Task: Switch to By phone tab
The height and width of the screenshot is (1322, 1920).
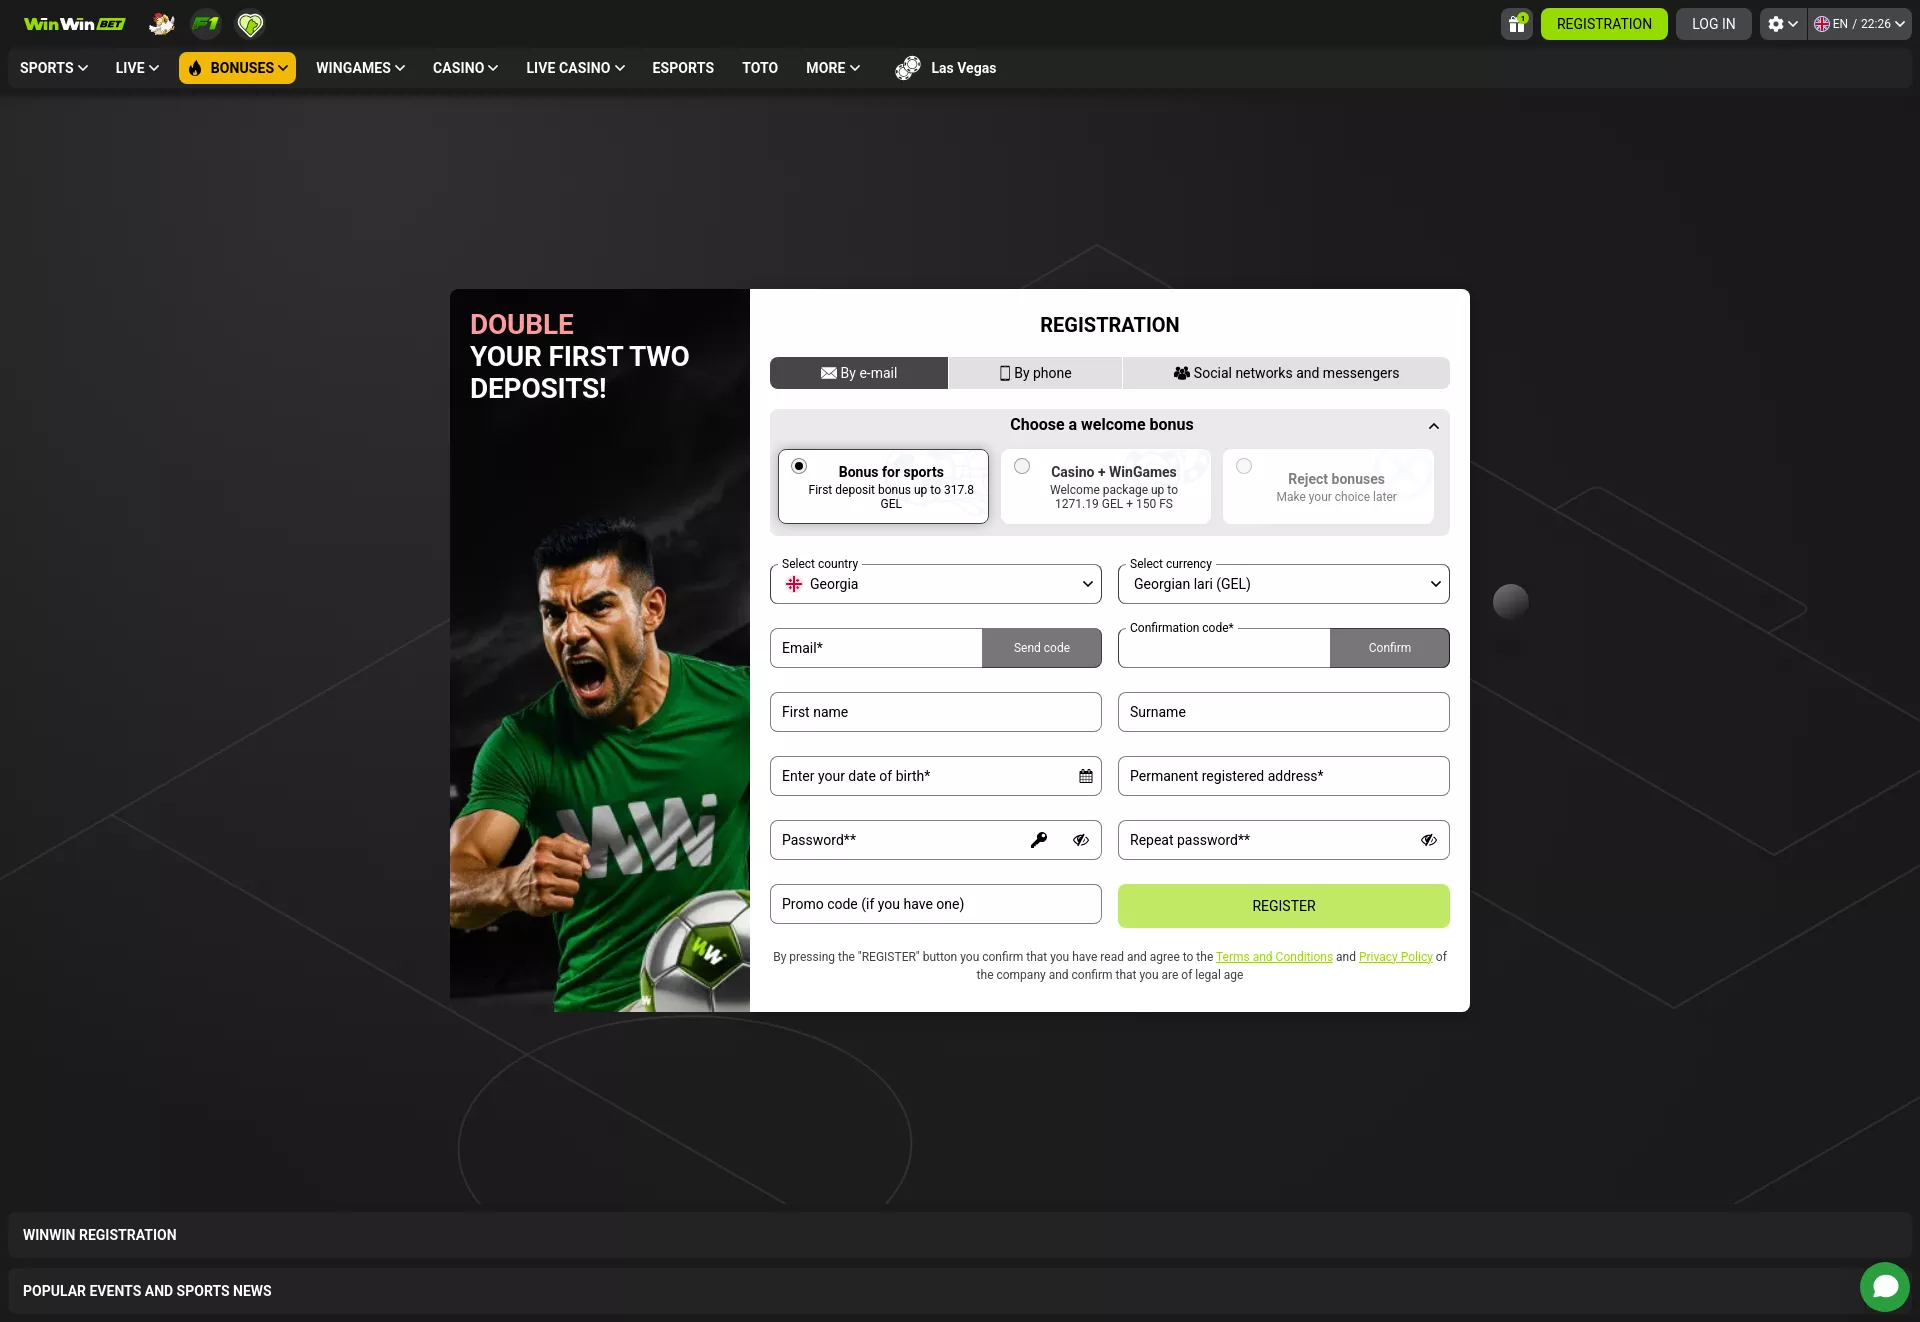Action: tap(1035, 373)
